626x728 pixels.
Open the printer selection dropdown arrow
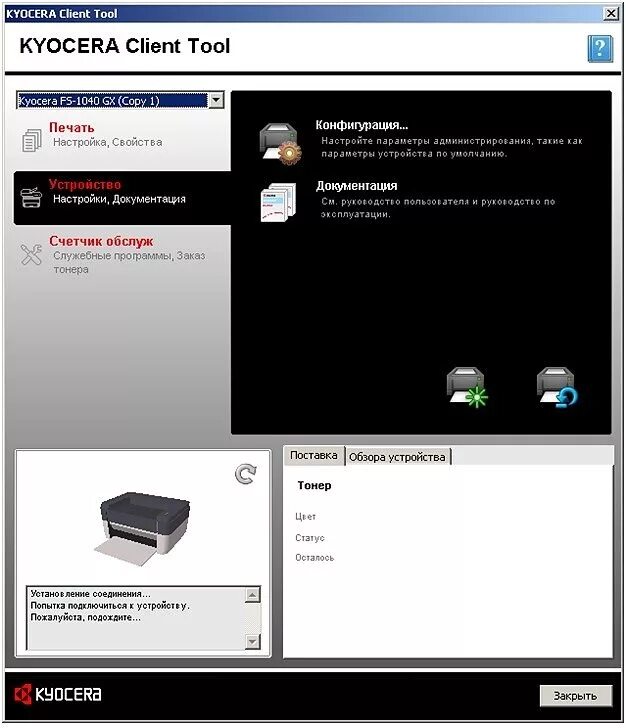point(216,100)
